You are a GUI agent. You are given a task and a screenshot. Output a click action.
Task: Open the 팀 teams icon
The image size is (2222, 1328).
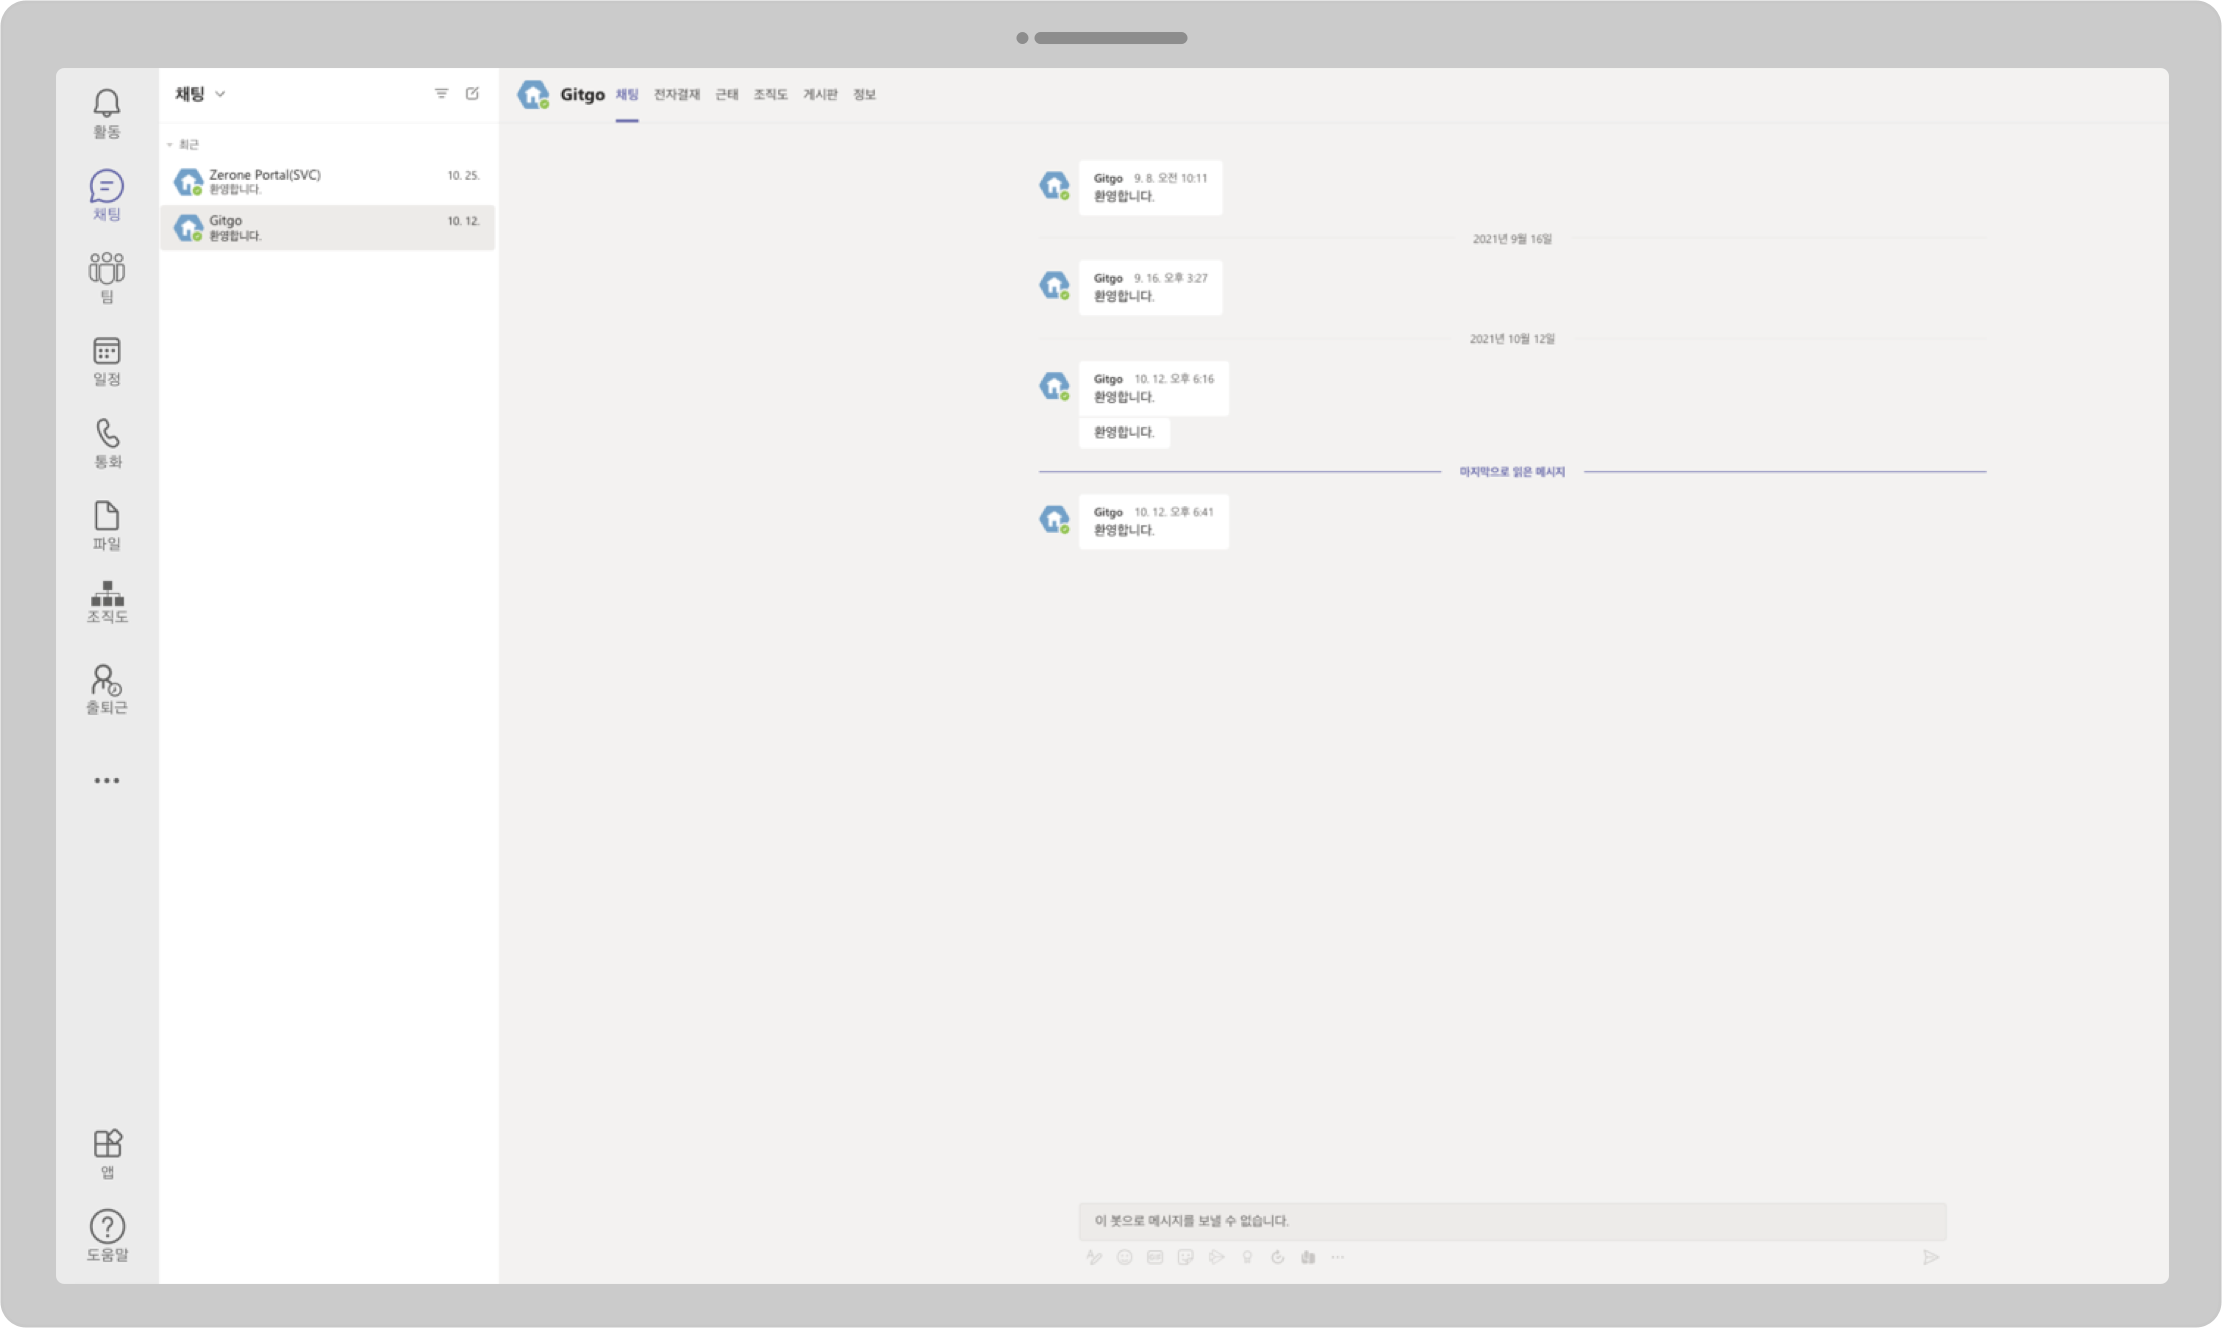[x=107, y=278]
